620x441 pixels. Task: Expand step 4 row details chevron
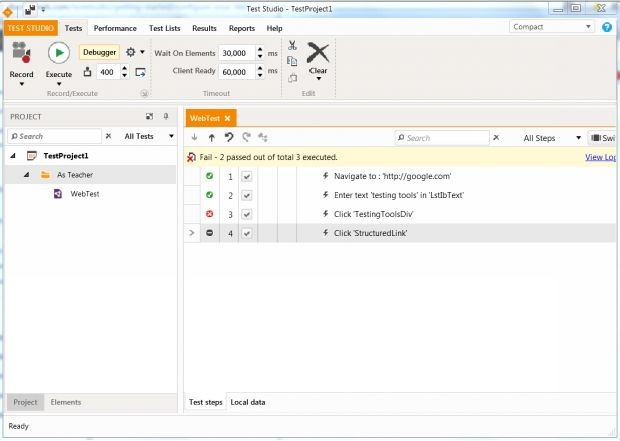192,233
